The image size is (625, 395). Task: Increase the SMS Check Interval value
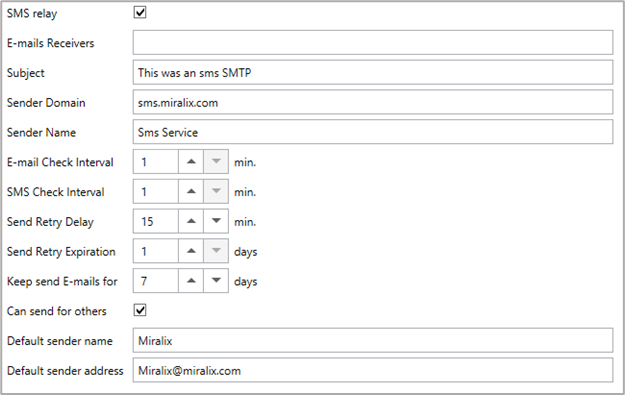[191, 192]
